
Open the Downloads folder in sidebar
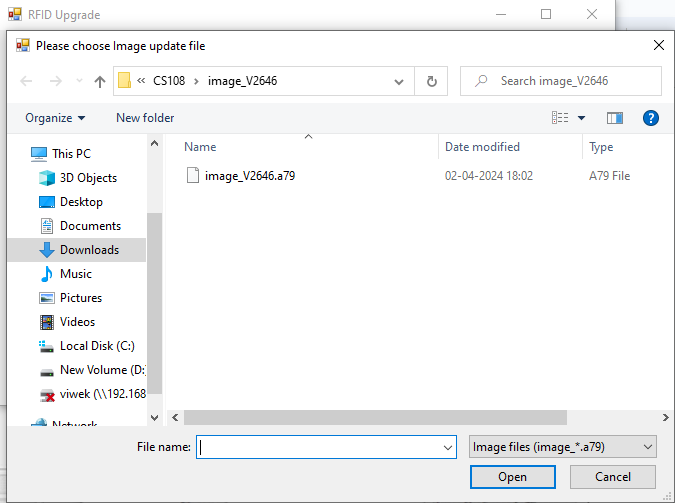pos(89,250)
